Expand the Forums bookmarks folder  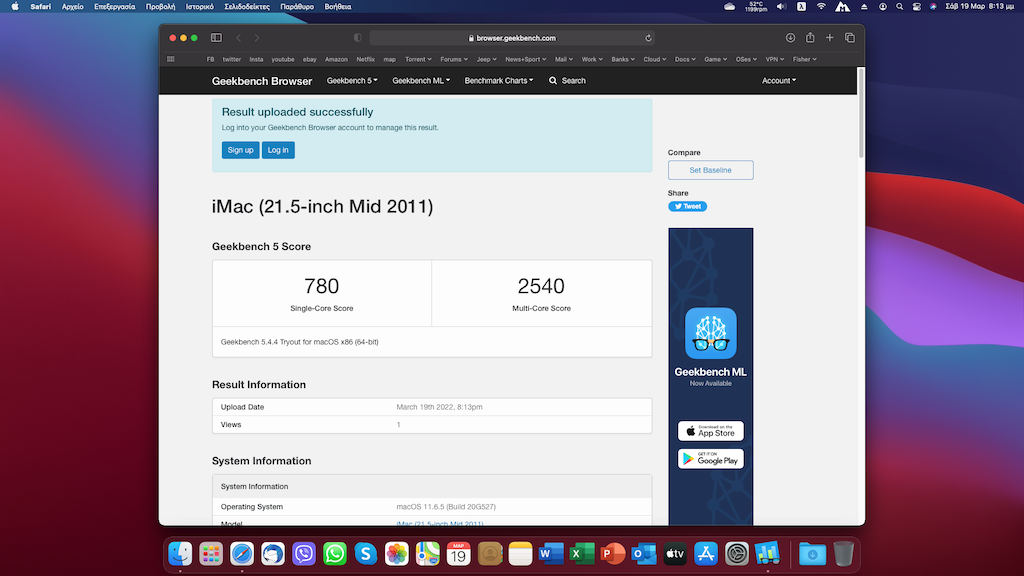(454, 59)
